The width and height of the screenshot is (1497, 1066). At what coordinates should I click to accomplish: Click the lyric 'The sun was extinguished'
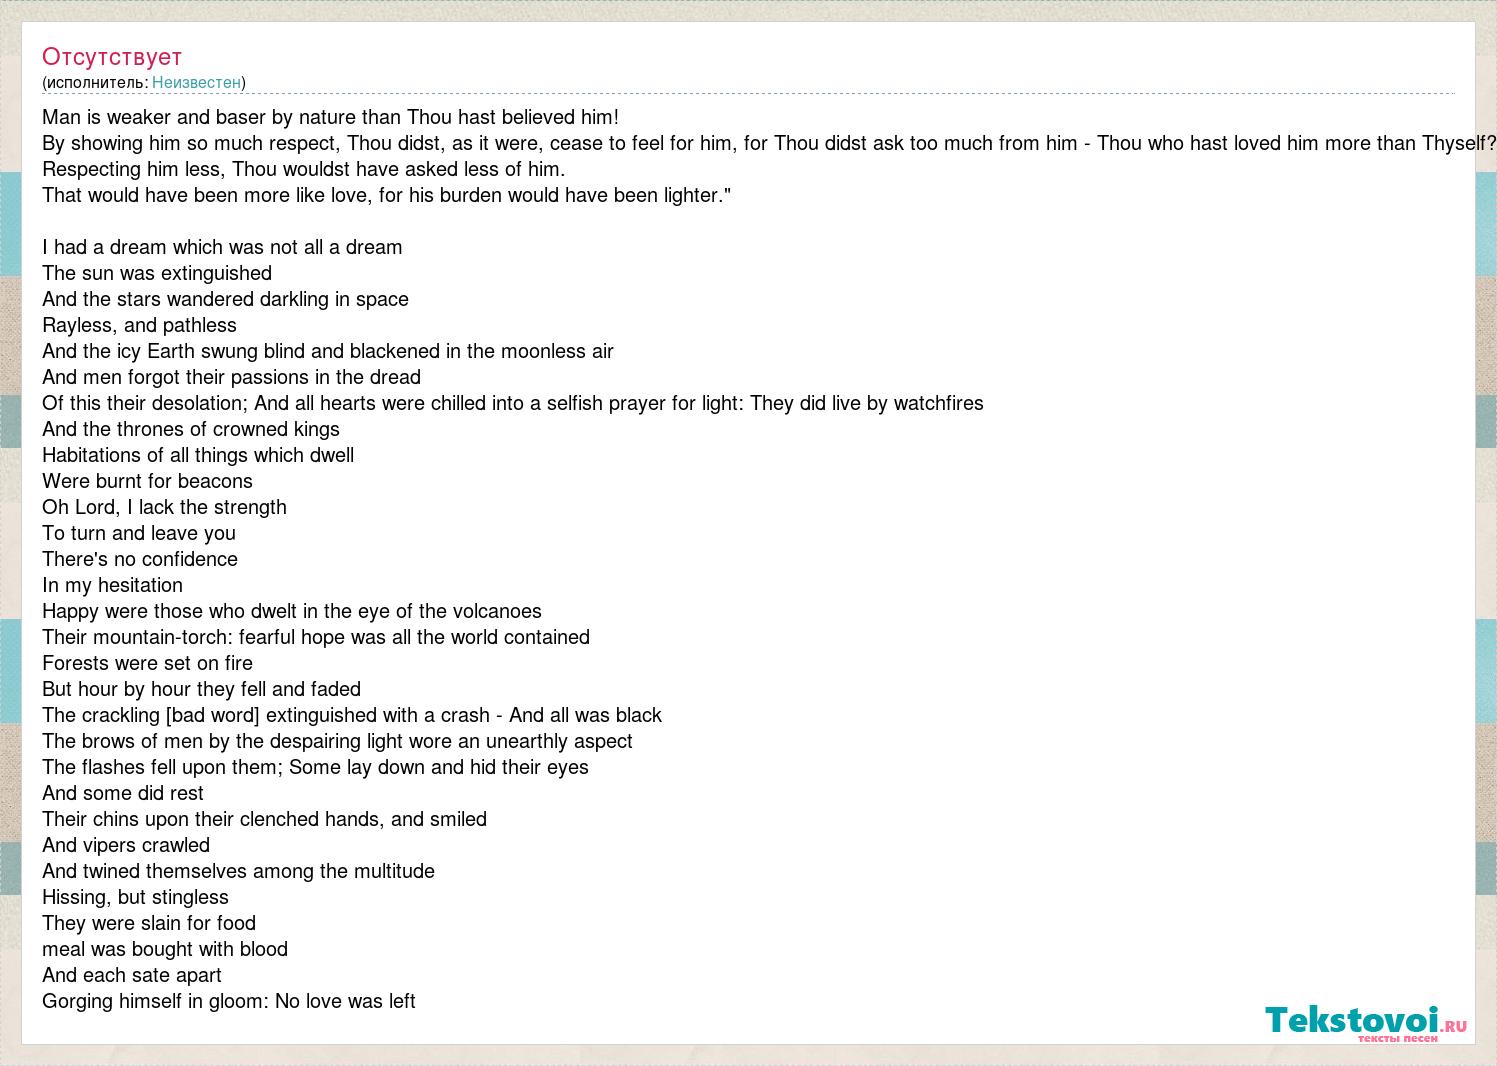point(157,273)
